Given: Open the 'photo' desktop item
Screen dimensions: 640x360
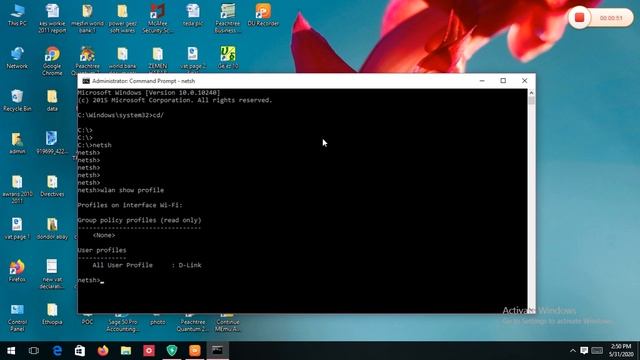Looking at the screenshot, I should click(x=158, y=320).
